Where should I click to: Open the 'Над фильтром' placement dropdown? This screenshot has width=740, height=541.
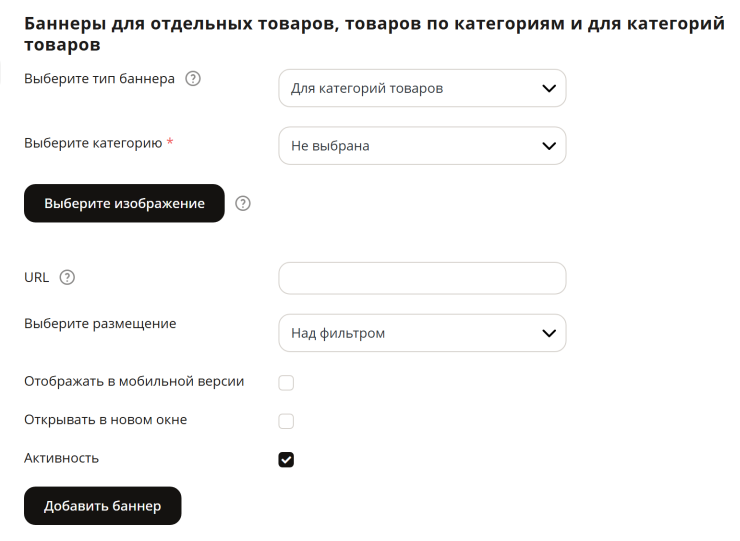pos(422,333)
